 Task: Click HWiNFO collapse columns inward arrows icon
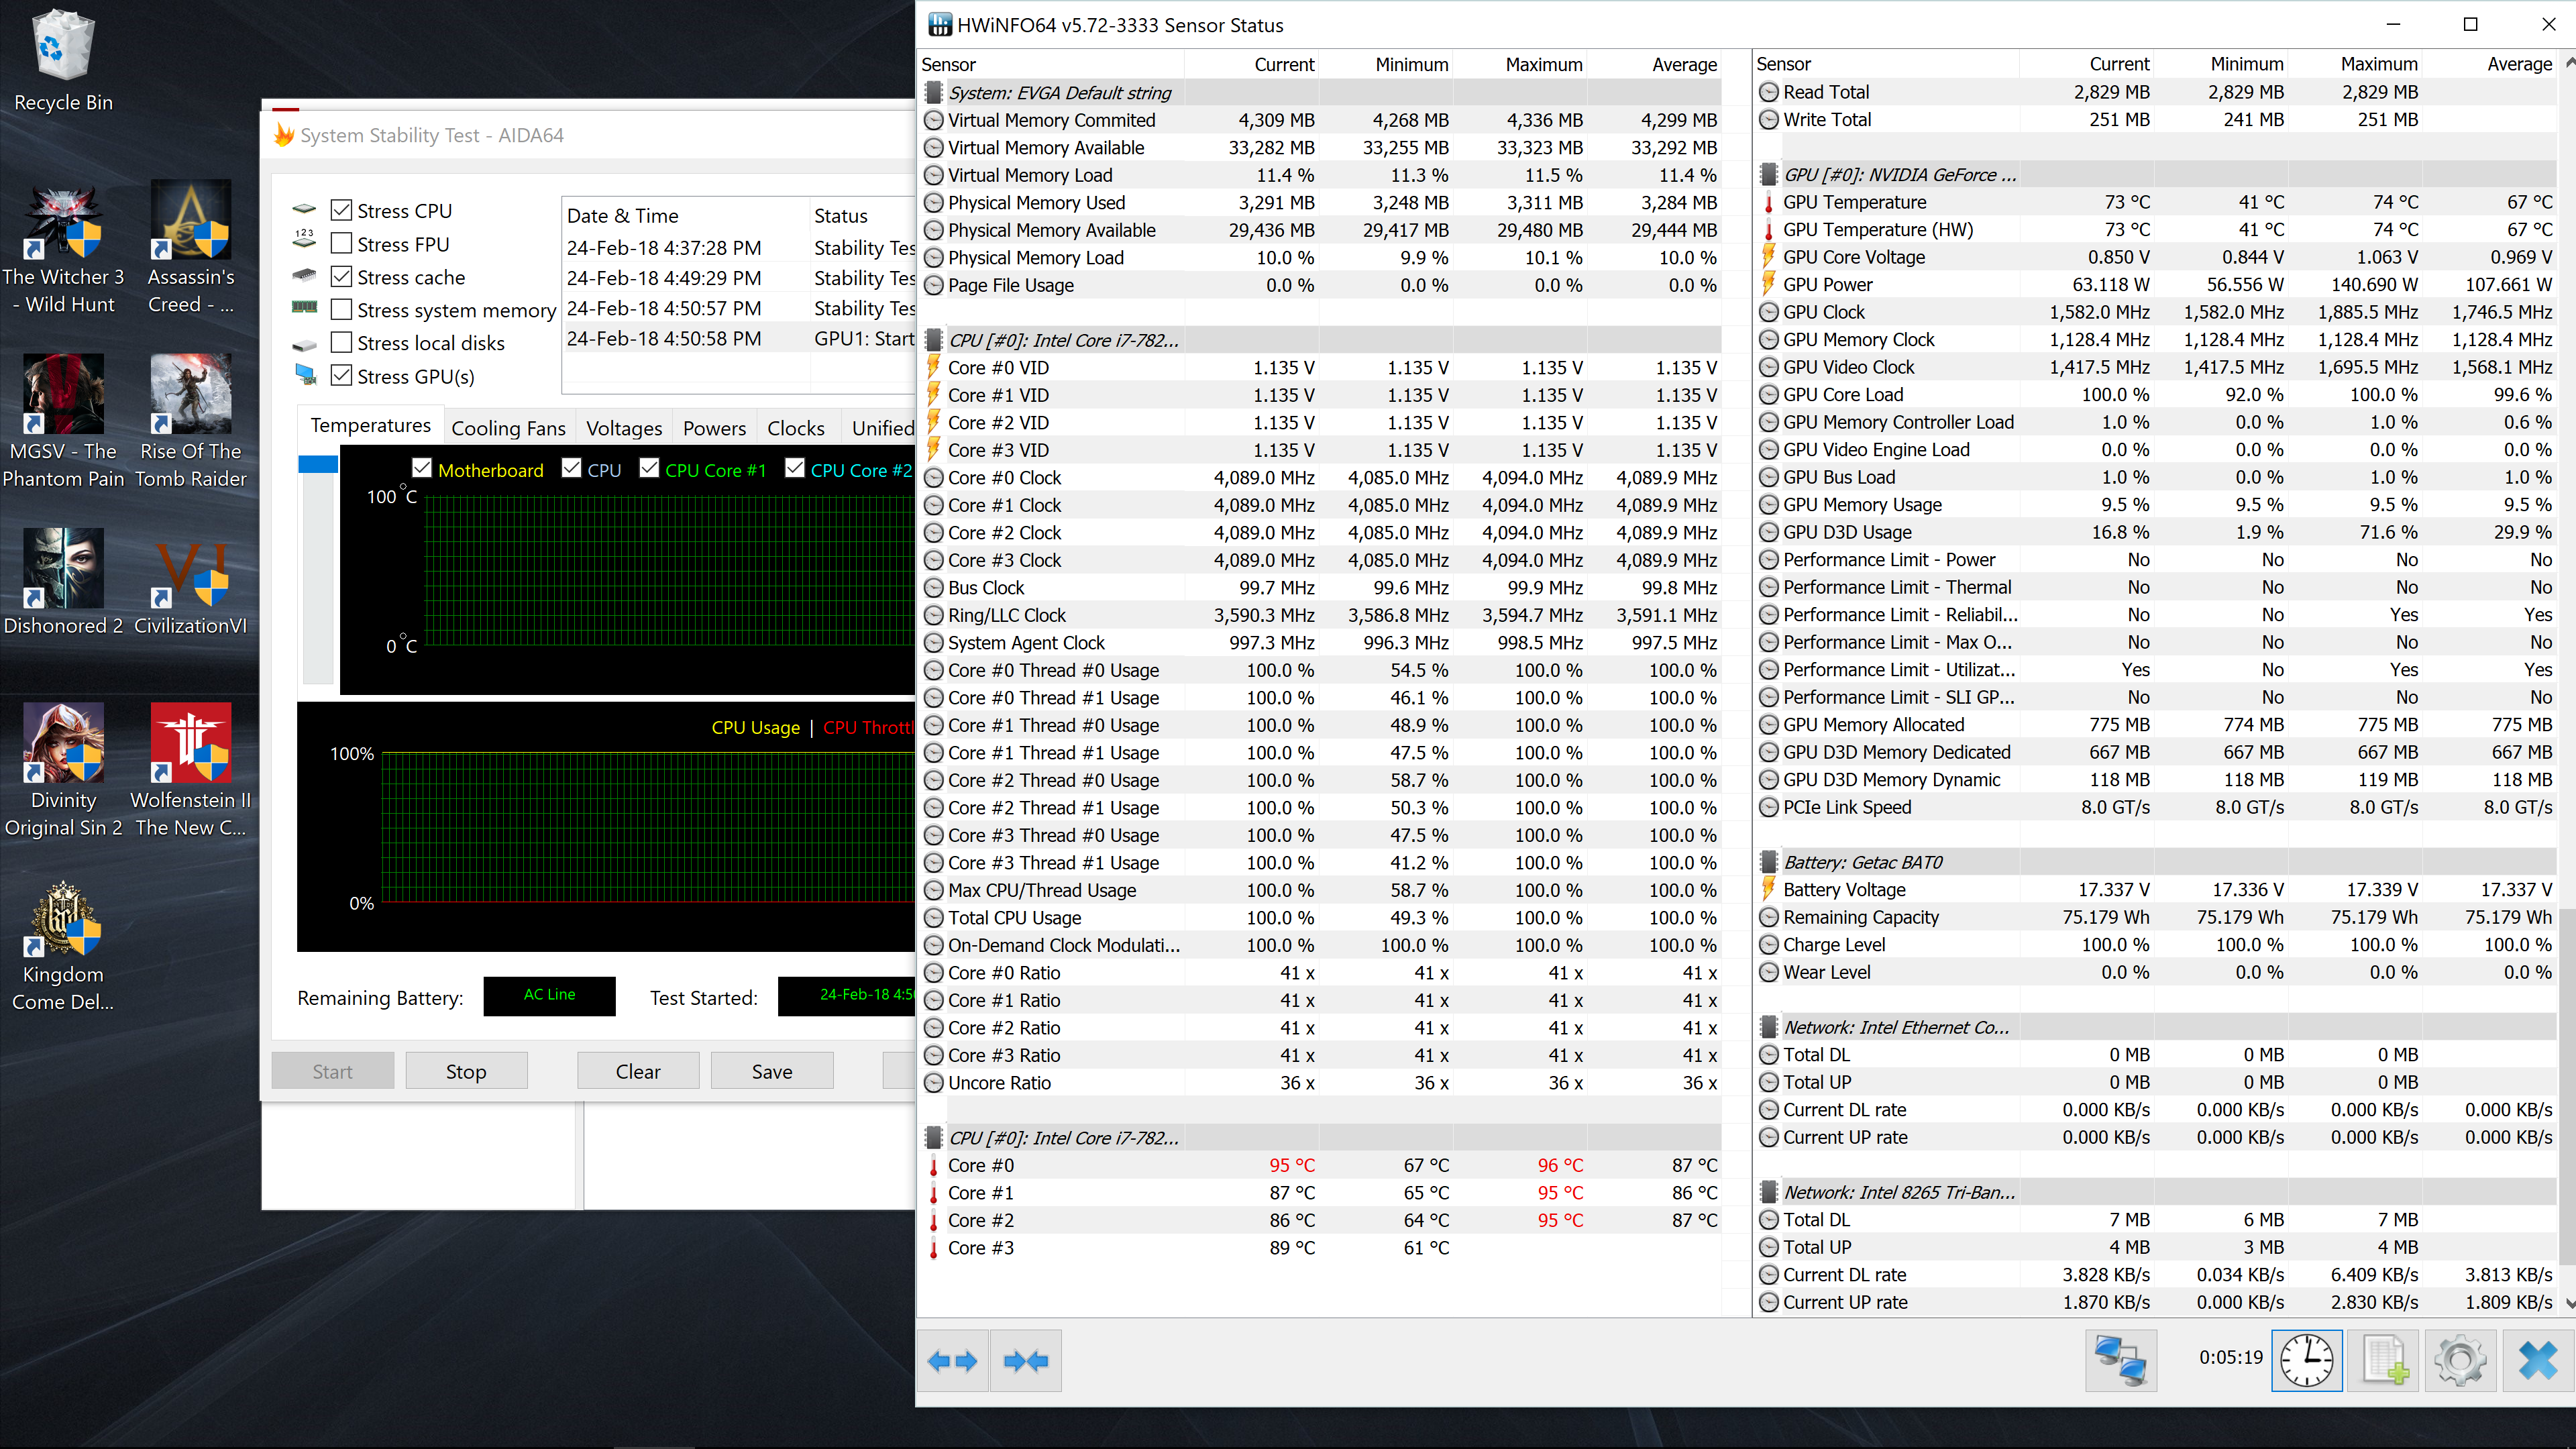coord(1025,1360)
